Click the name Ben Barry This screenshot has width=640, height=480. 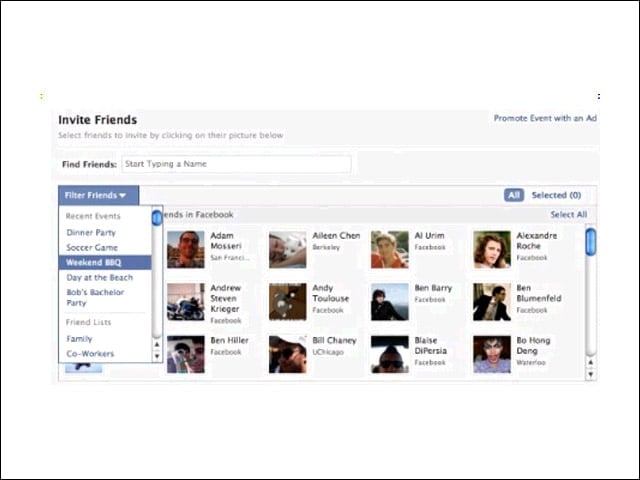(x=433, y=288)
